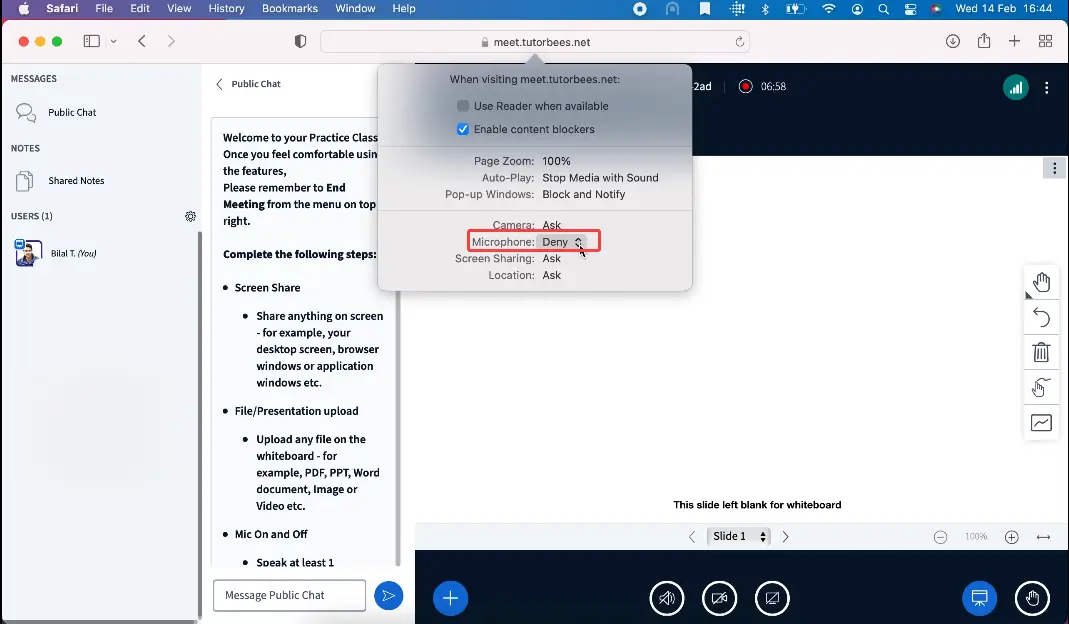Toggle the share webcam button

pyautogui.click(x=719, y=598)
